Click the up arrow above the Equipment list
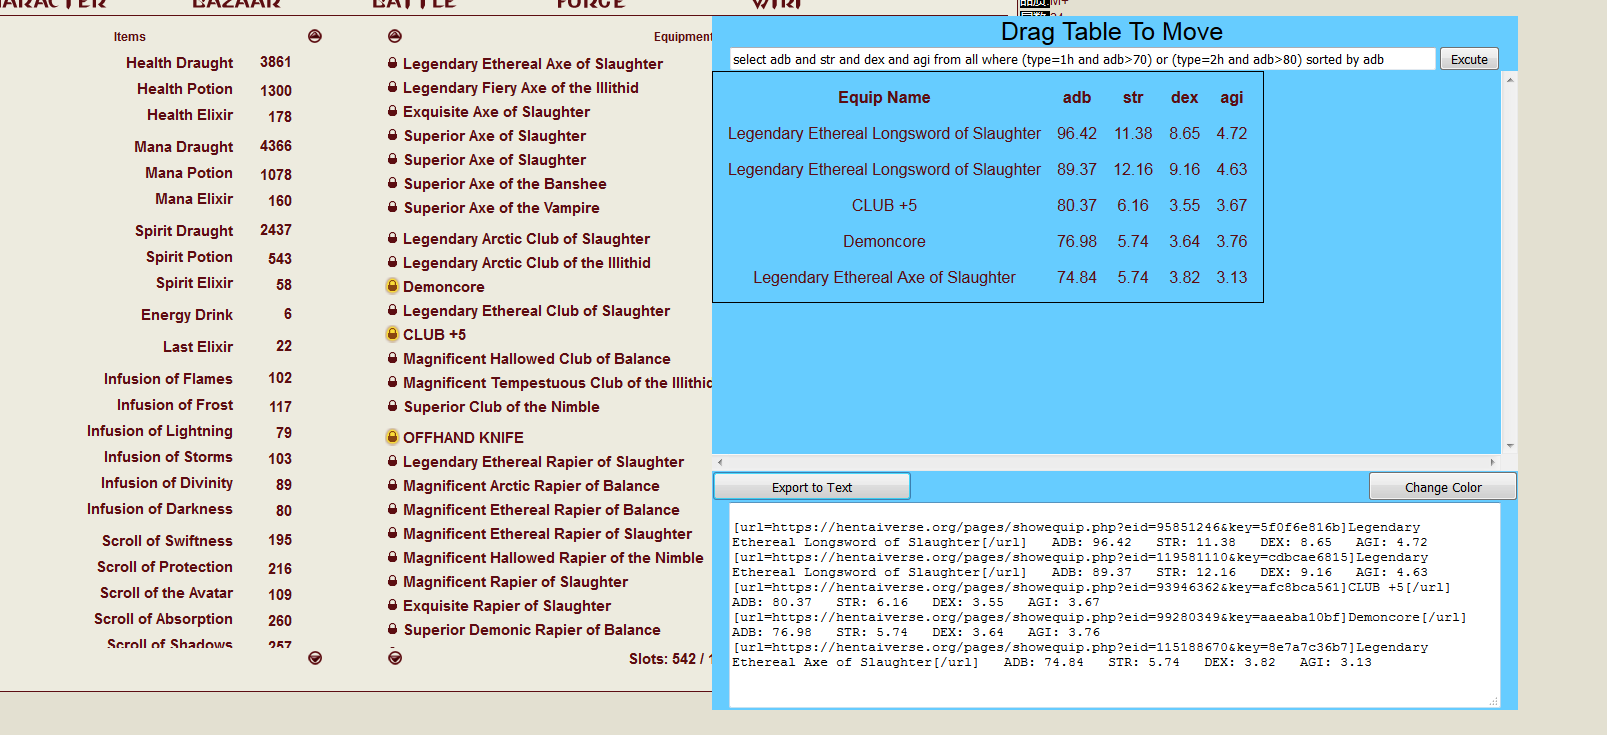 click(395, 36)
